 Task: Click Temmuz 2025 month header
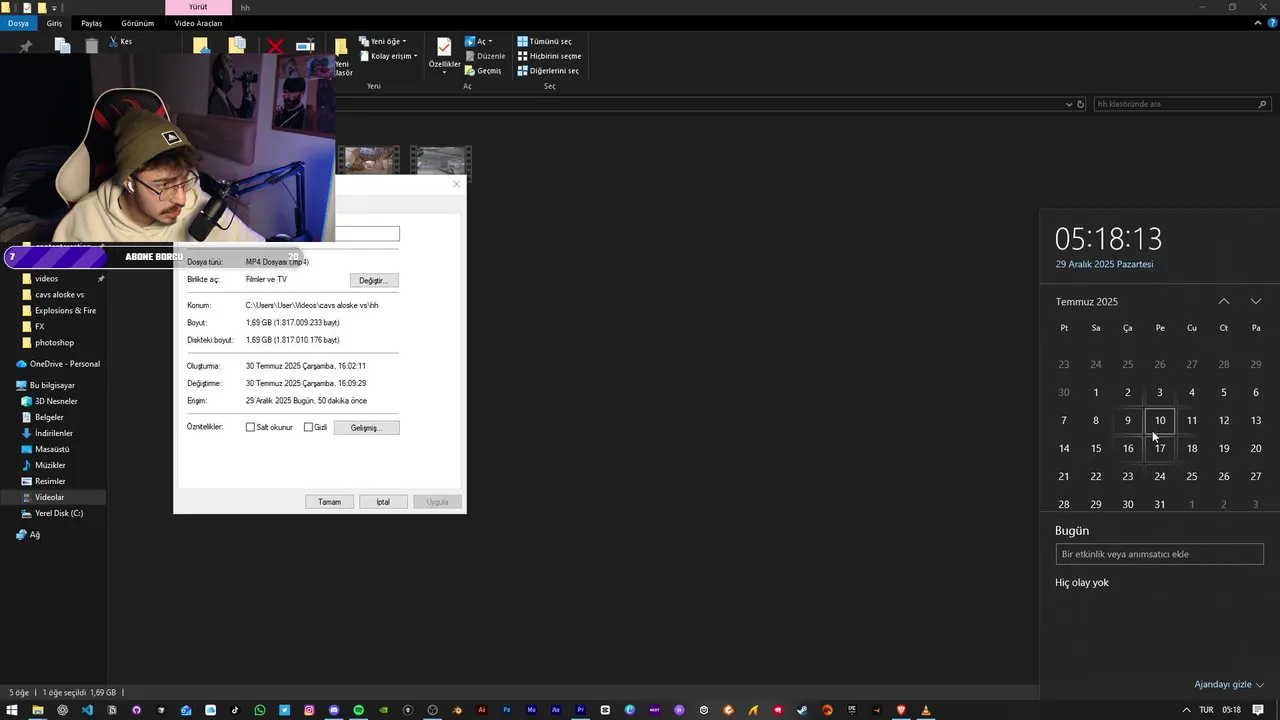coord(1087,301)
